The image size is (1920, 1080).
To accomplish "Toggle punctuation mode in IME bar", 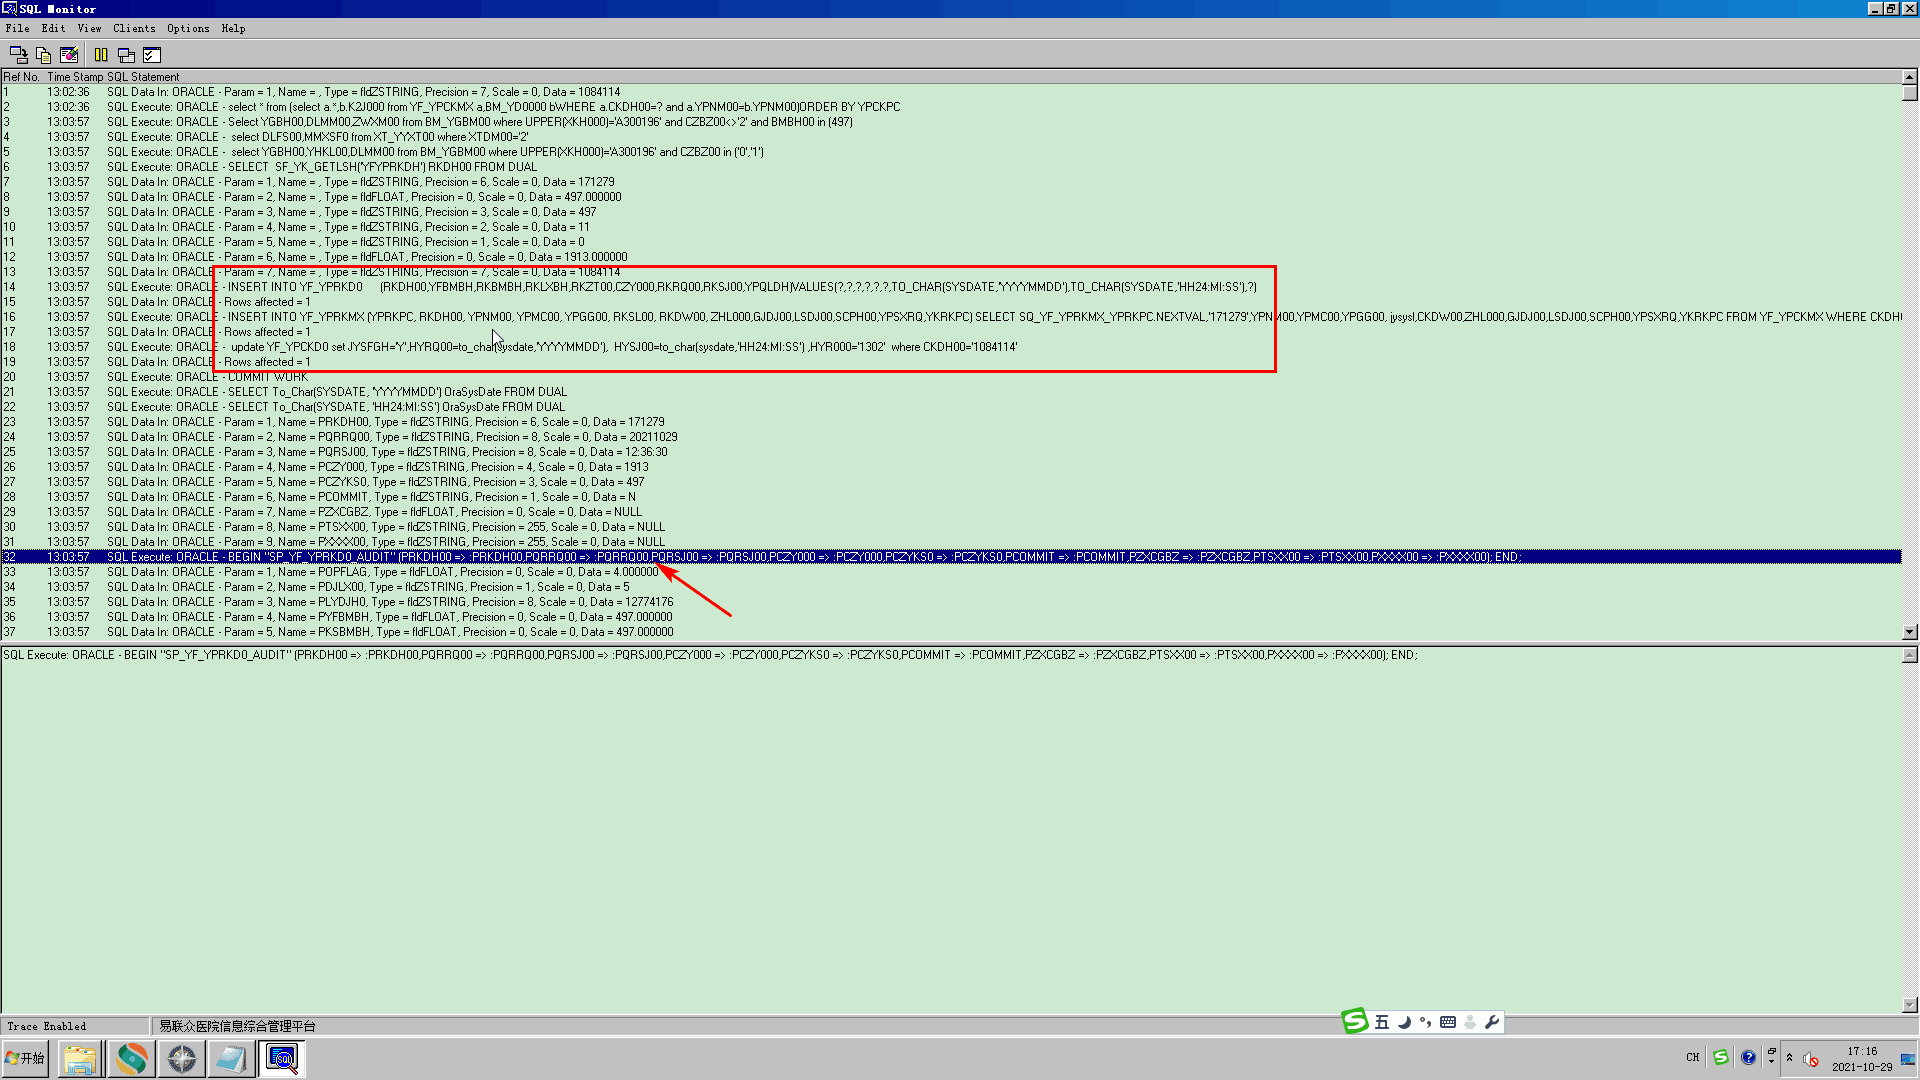I will (x=1425, y=1022).
